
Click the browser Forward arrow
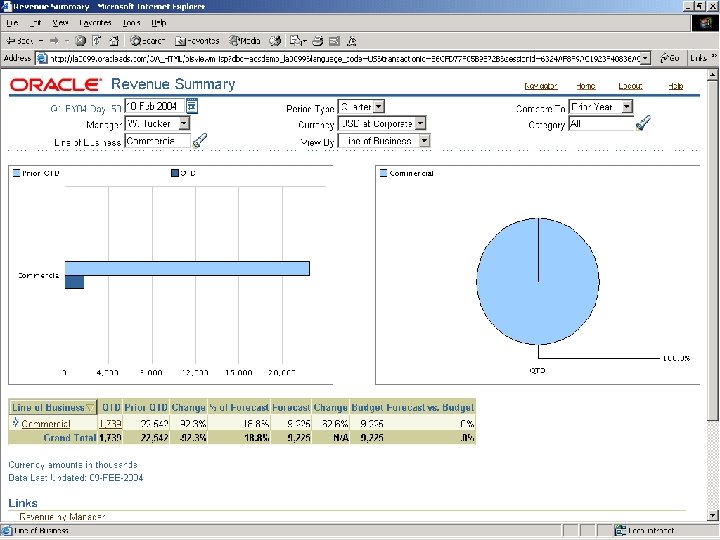(x=54, y=41)
